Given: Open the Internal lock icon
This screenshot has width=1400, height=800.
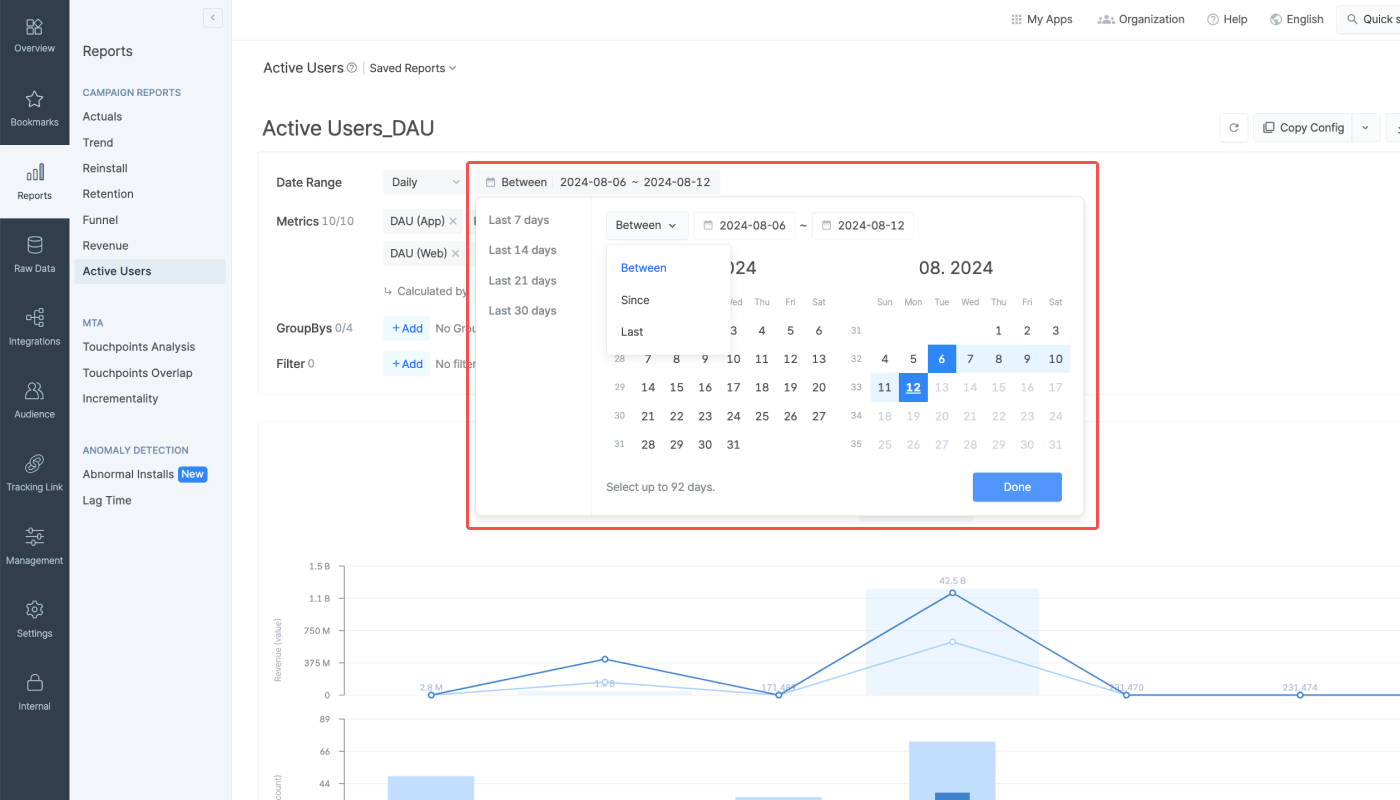Looking at the screenshot, I should pyautogui.click(x=34, y=683).
